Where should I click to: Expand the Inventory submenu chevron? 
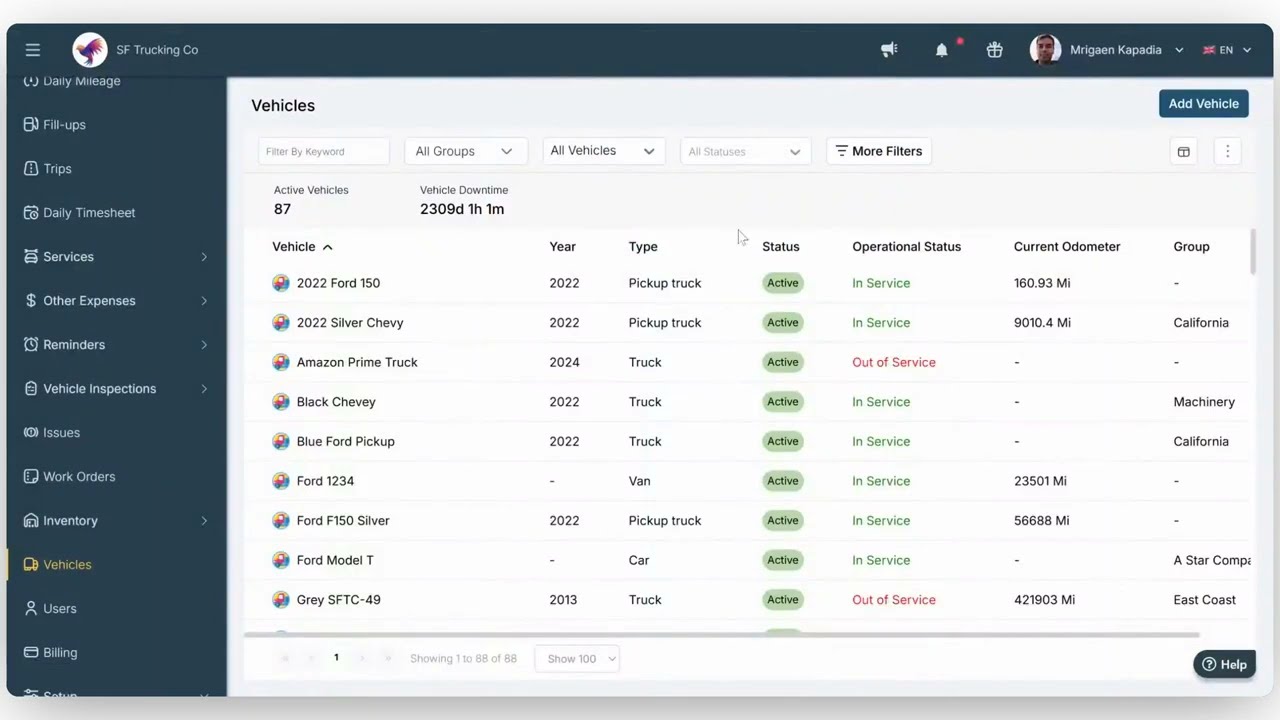(x=204, y=521)
